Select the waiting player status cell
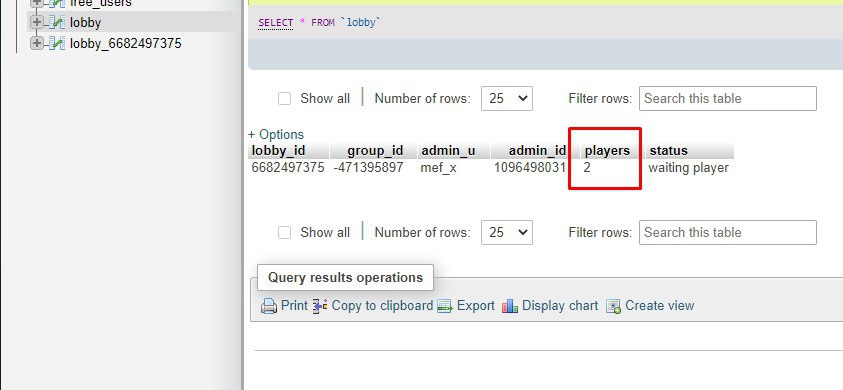843x390 pixels. point(689,168)
